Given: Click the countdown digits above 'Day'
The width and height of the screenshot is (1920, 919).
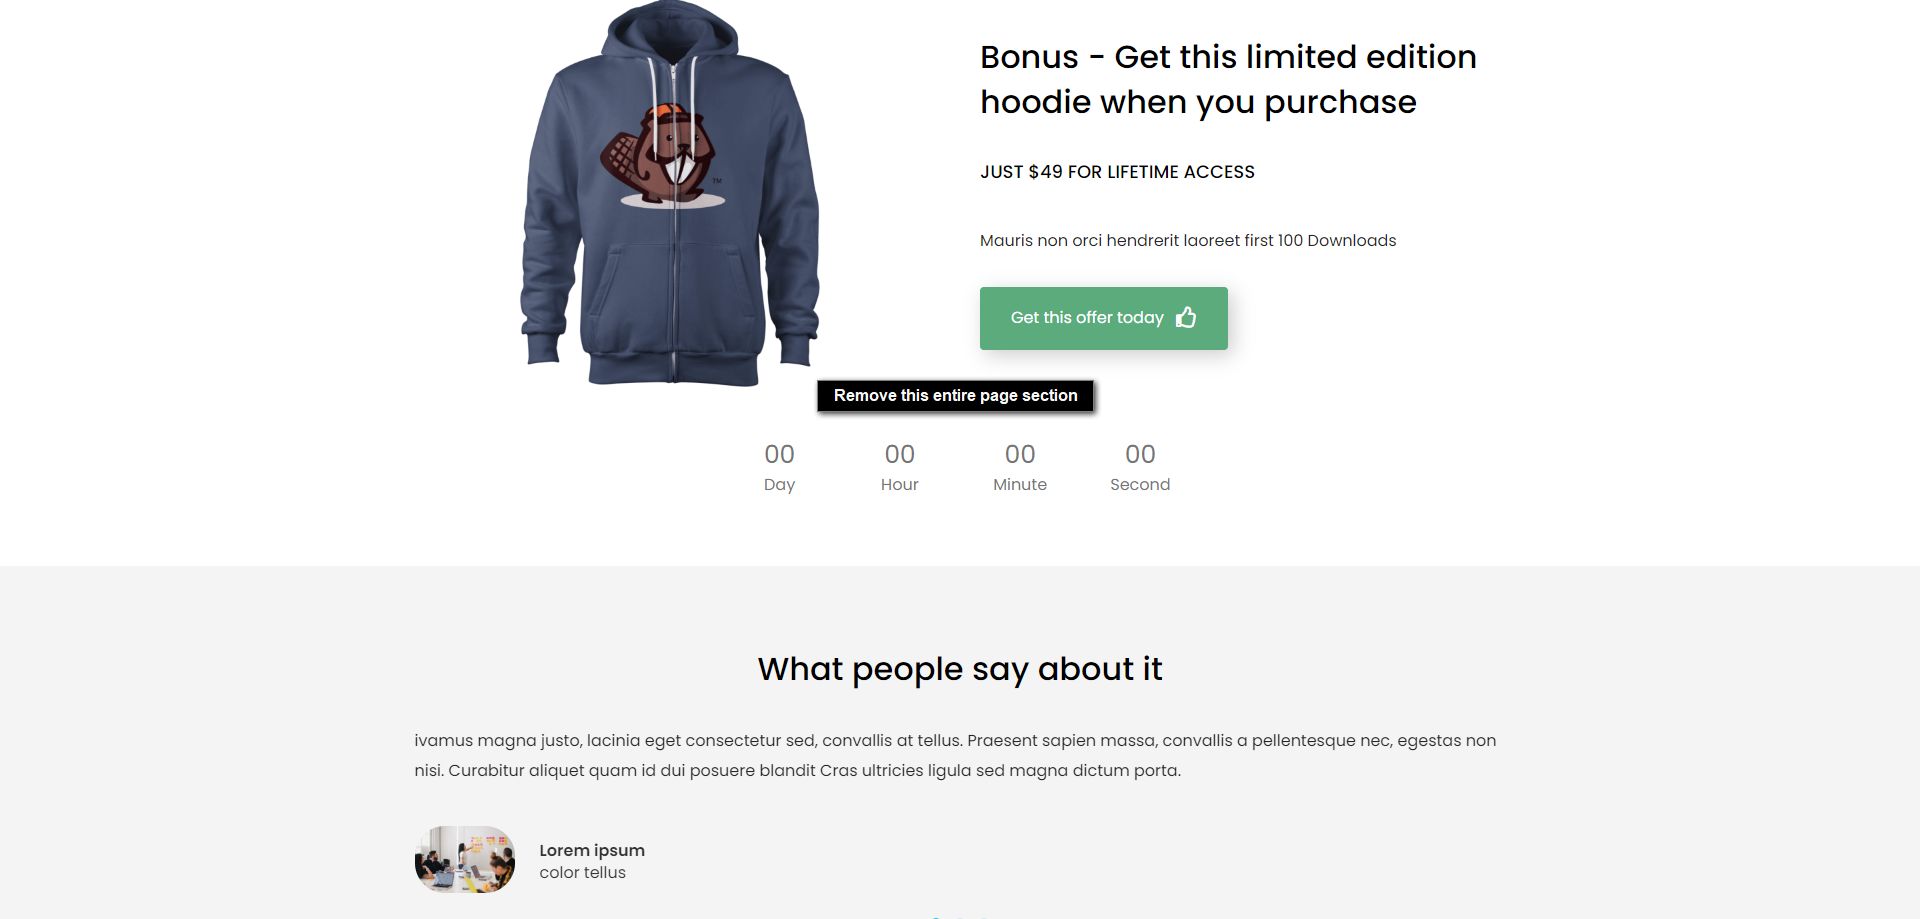Looking at the screenshot, I should coord(779,455).
